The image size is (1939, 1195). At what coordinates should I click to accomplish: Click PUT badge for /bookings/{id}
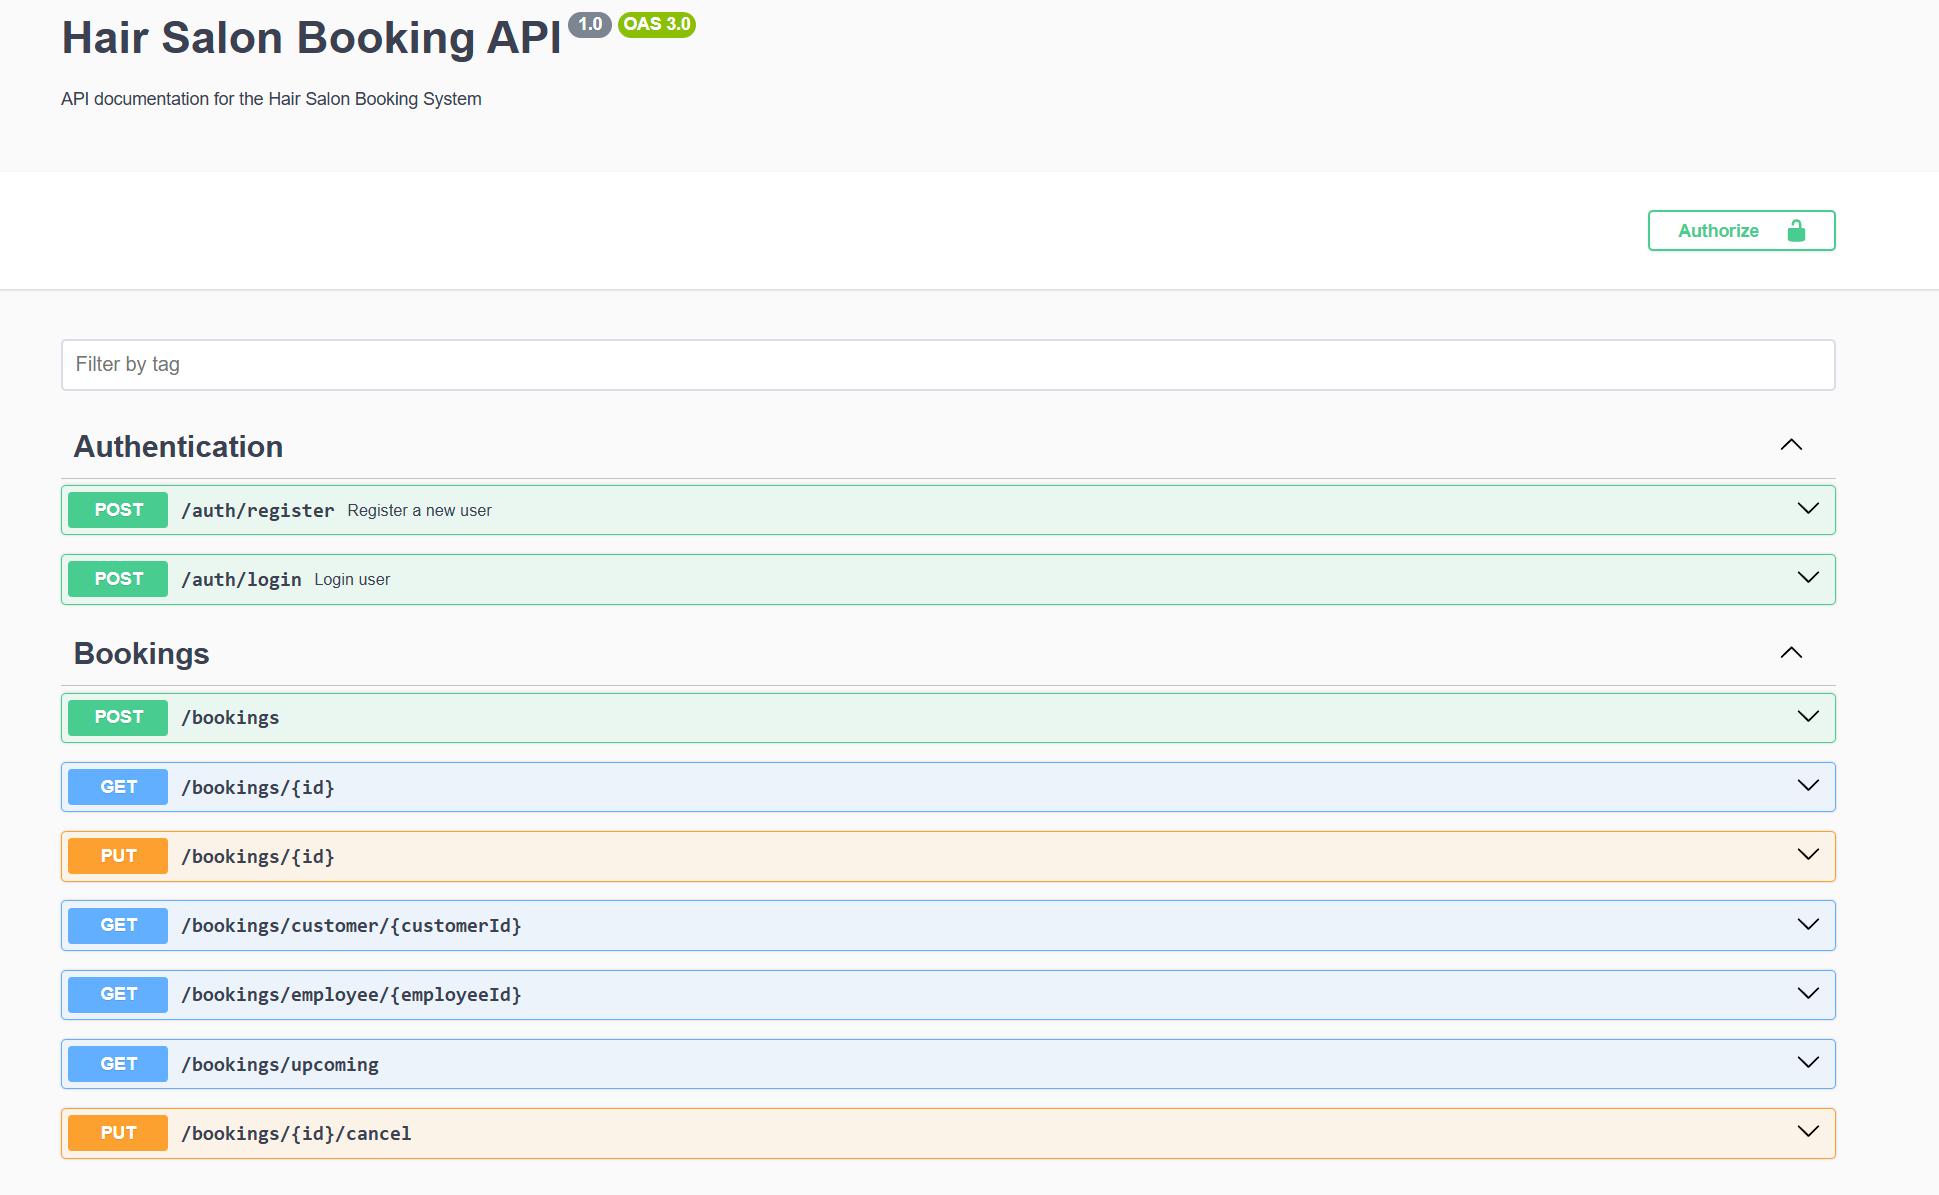118,856
